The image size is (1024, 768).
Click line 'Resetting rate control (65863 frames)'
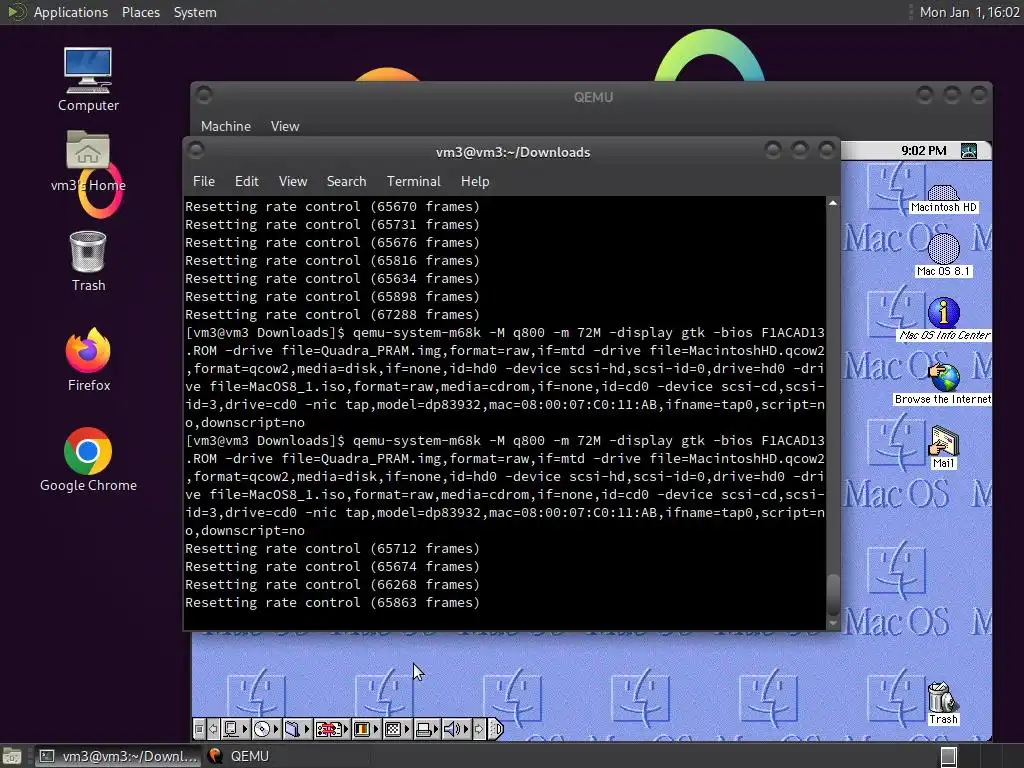pos(332,602)
